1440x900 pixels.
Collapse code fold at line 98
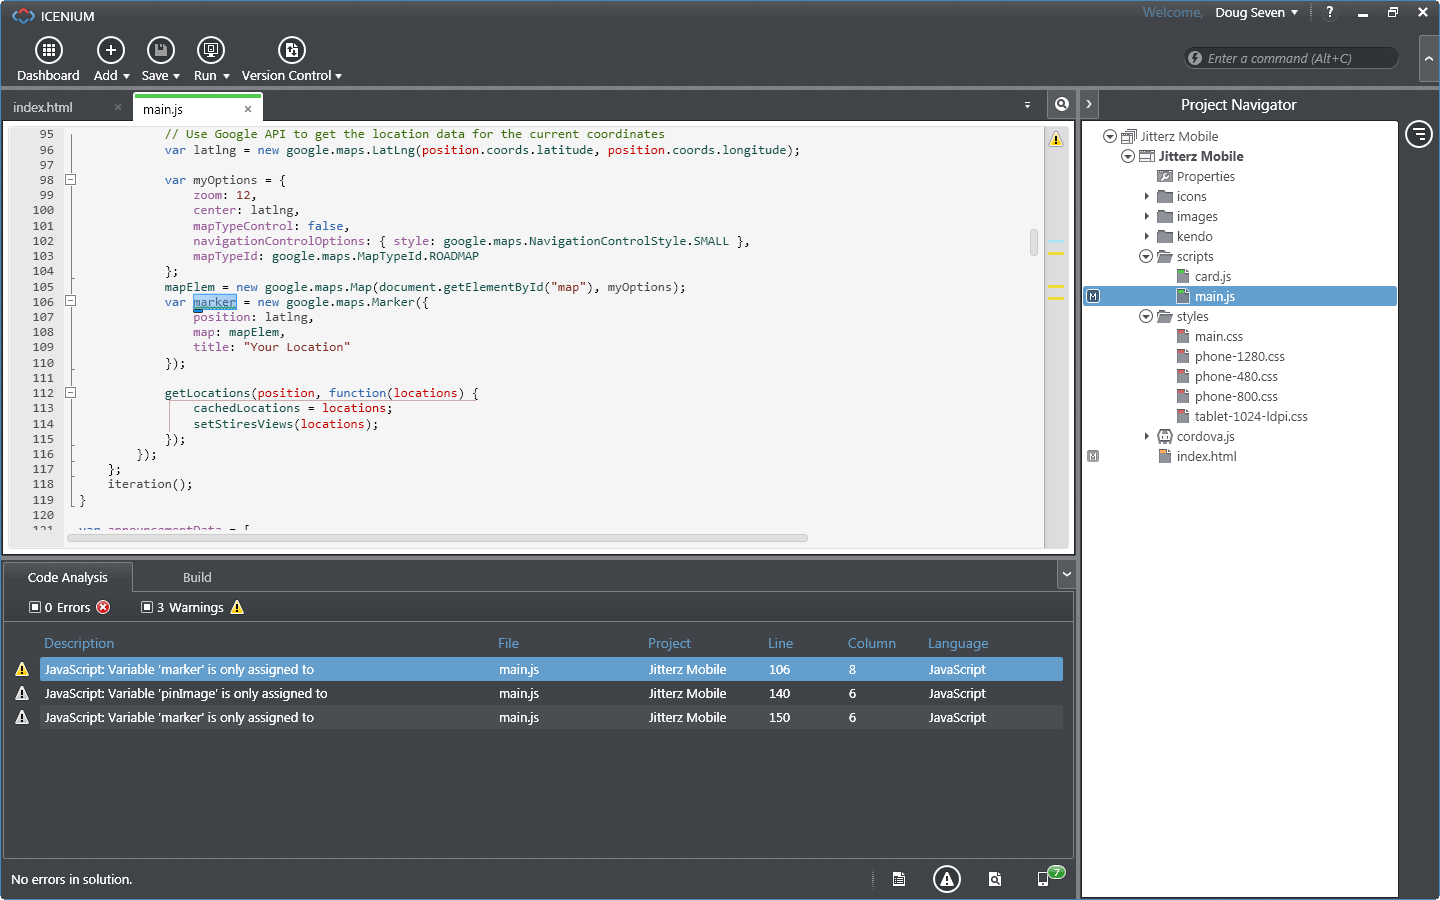pos(71,180)
